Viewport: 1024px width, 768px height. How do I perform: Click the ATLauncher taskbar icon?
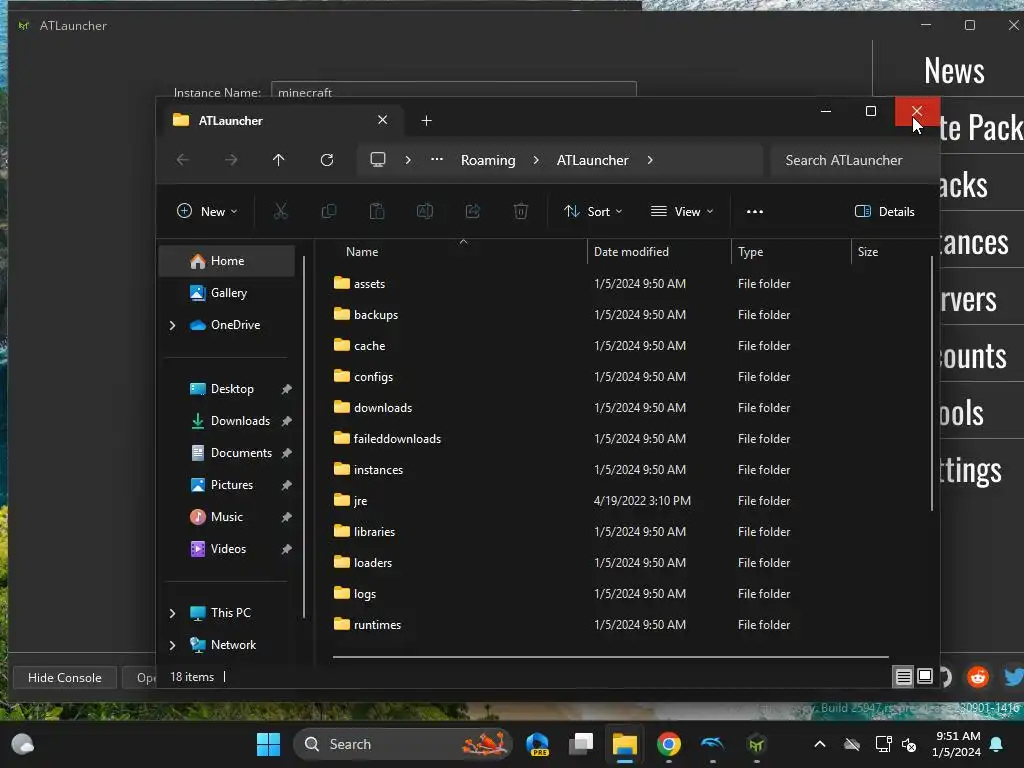756,744
